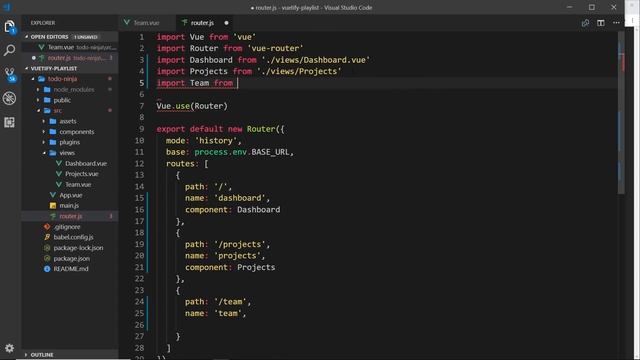Click the JS icon beside main.js
This screenshot has height=360, width=640.
pos(53,206)
